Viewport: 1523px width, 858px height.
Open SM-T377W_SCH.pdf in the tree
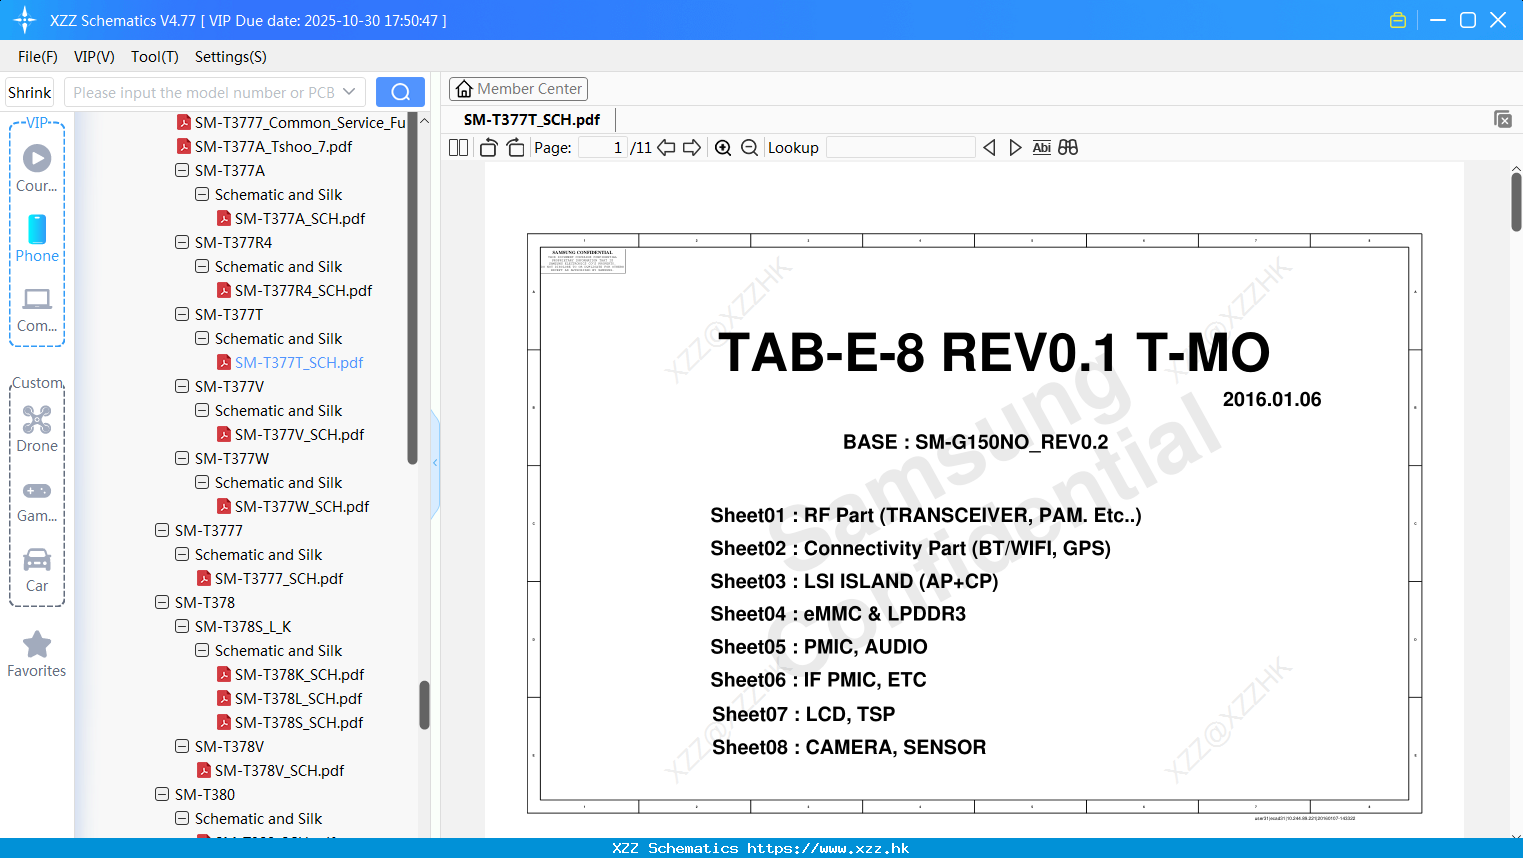click(302, 506)
